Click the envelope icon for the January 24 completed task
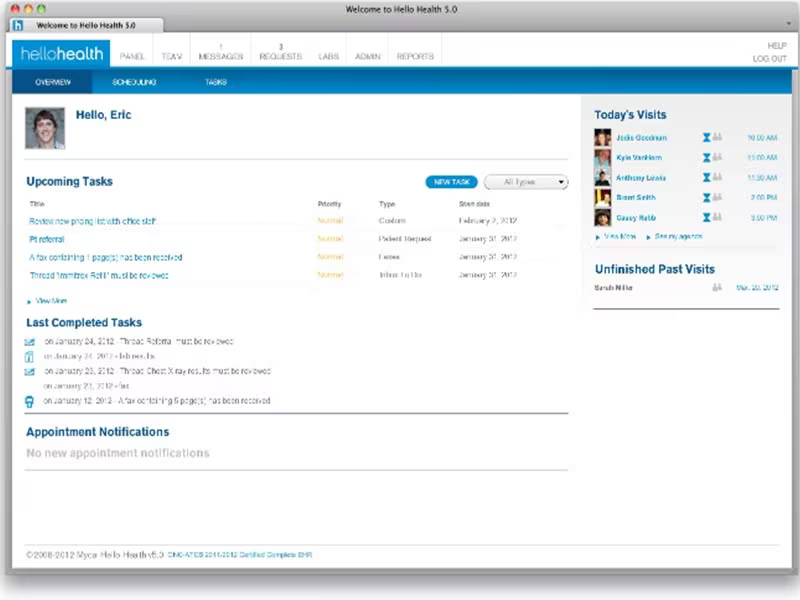800x600 pixels. (30, 342)
